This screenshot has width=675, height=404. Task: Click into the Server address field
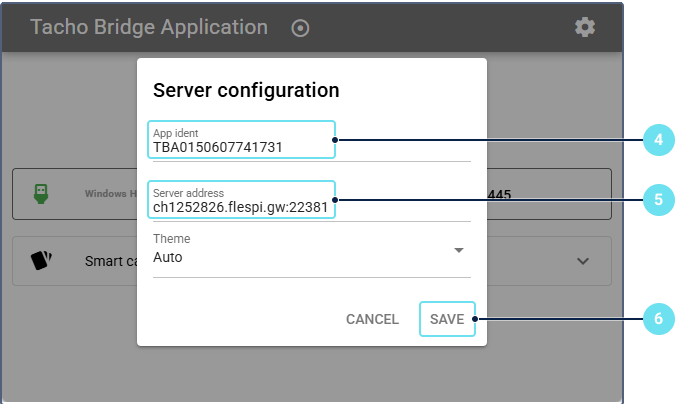[x=242, y=207]
